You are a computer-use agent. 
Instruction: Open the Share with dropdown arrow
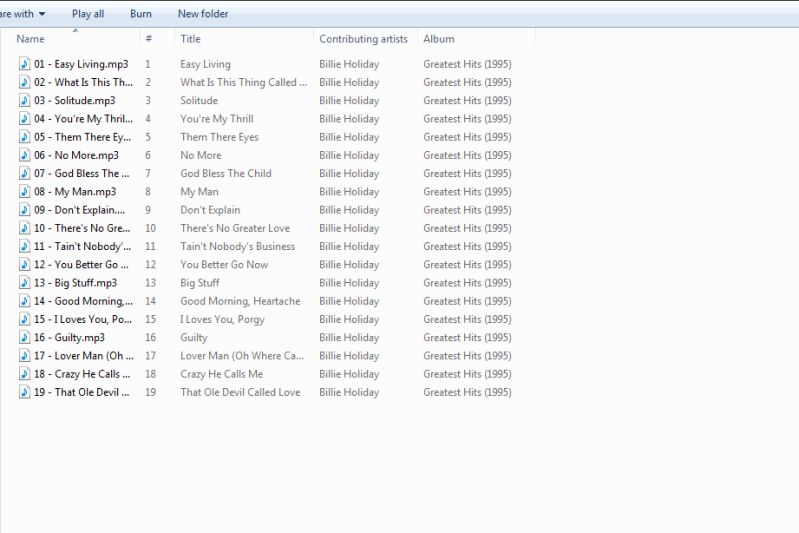pyautogui.click(x=42, y=14)
